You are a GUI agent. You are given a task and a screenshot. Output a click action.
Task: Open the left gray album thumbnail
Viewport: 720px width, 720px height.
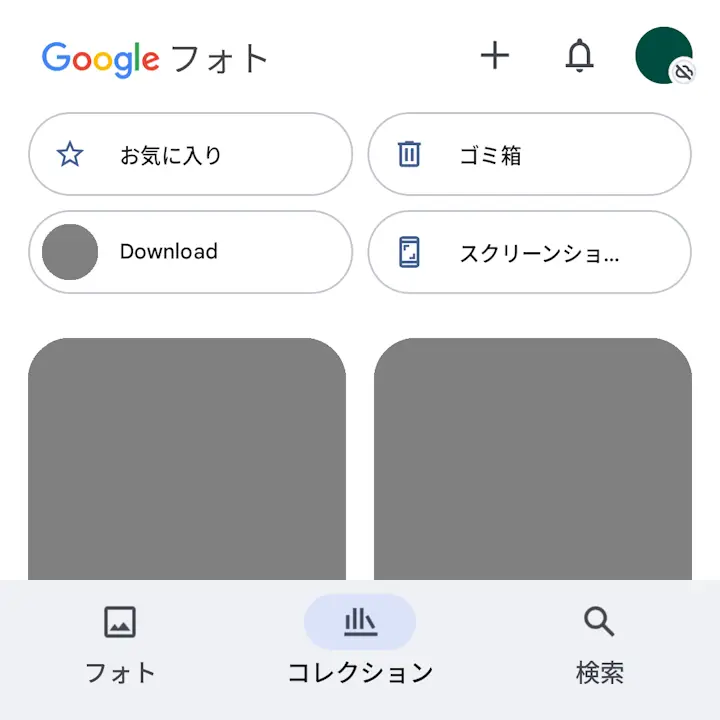[x=187, y=459]
